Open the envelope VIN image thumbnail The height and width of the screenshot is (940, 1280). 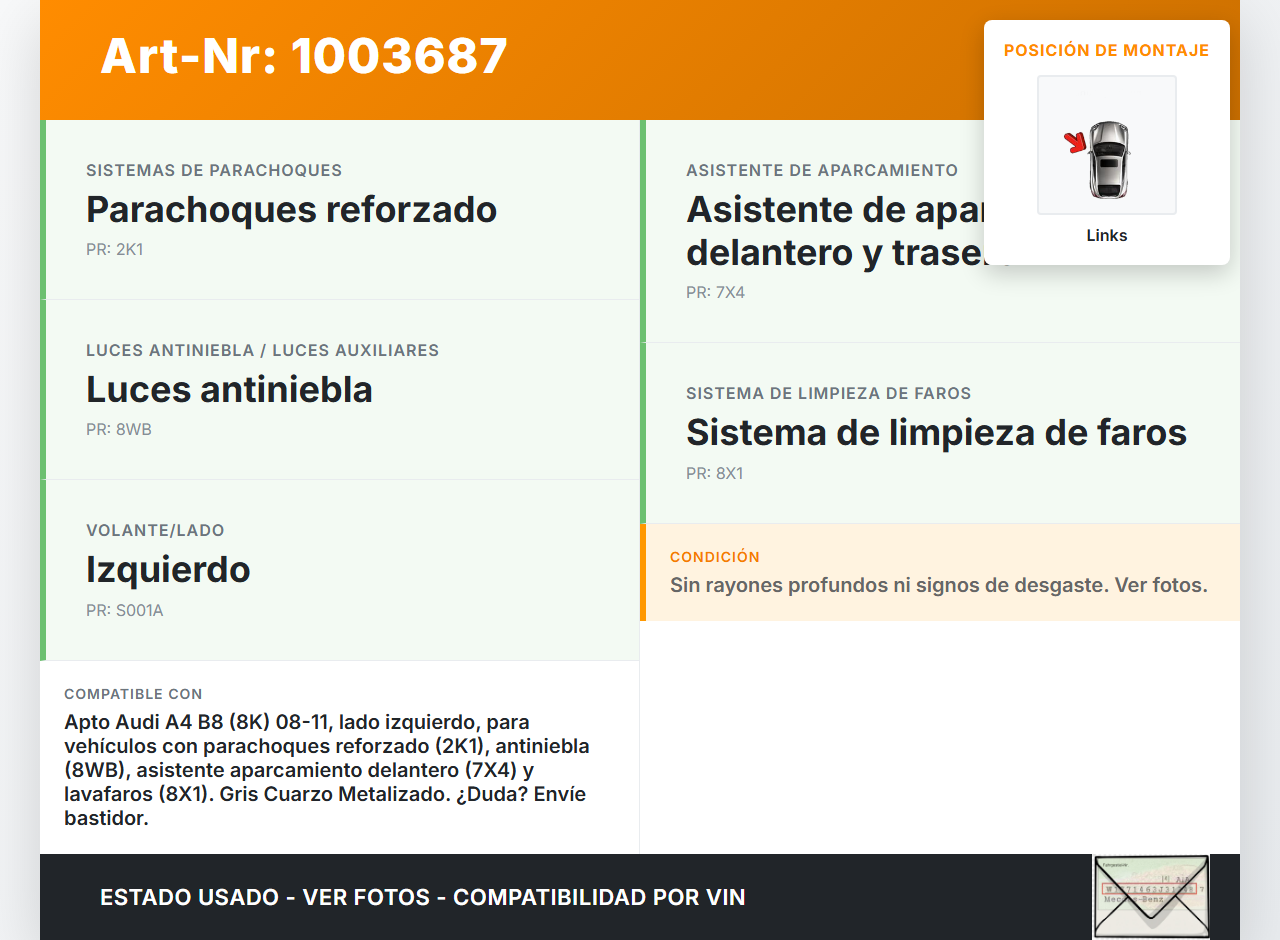(x=1151, y=897)
